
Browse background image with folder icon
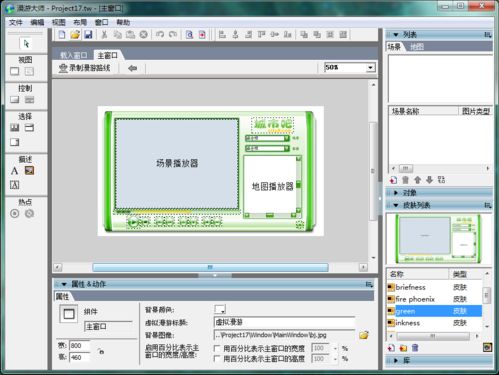click(364, 335)
